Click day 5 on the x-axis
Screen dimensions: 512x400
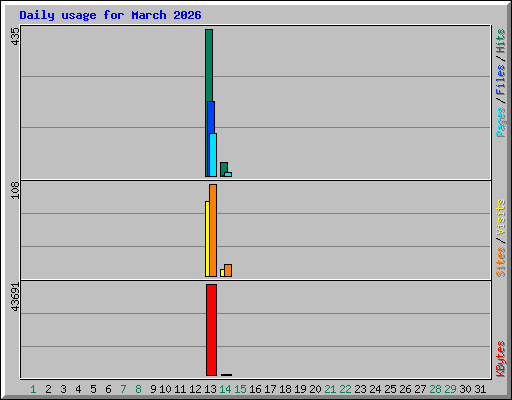[x=93, y=389]
